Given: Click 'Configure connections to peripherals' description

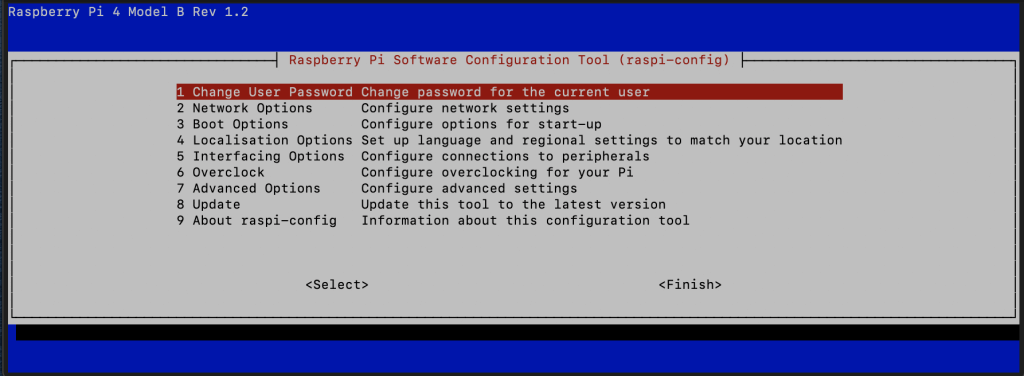Looking at the screenshot, I should pos(505,157).
